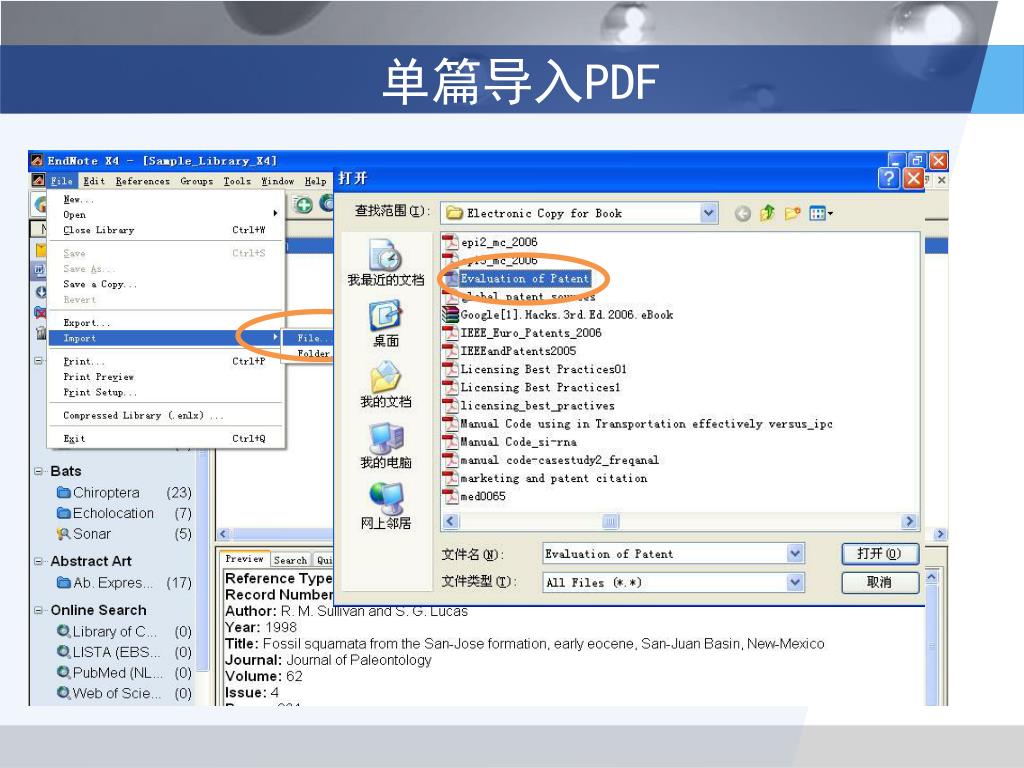Select file IEEE_Euro_Patents_2006
Screen dimensions: 1024x768
pos(522,333)
